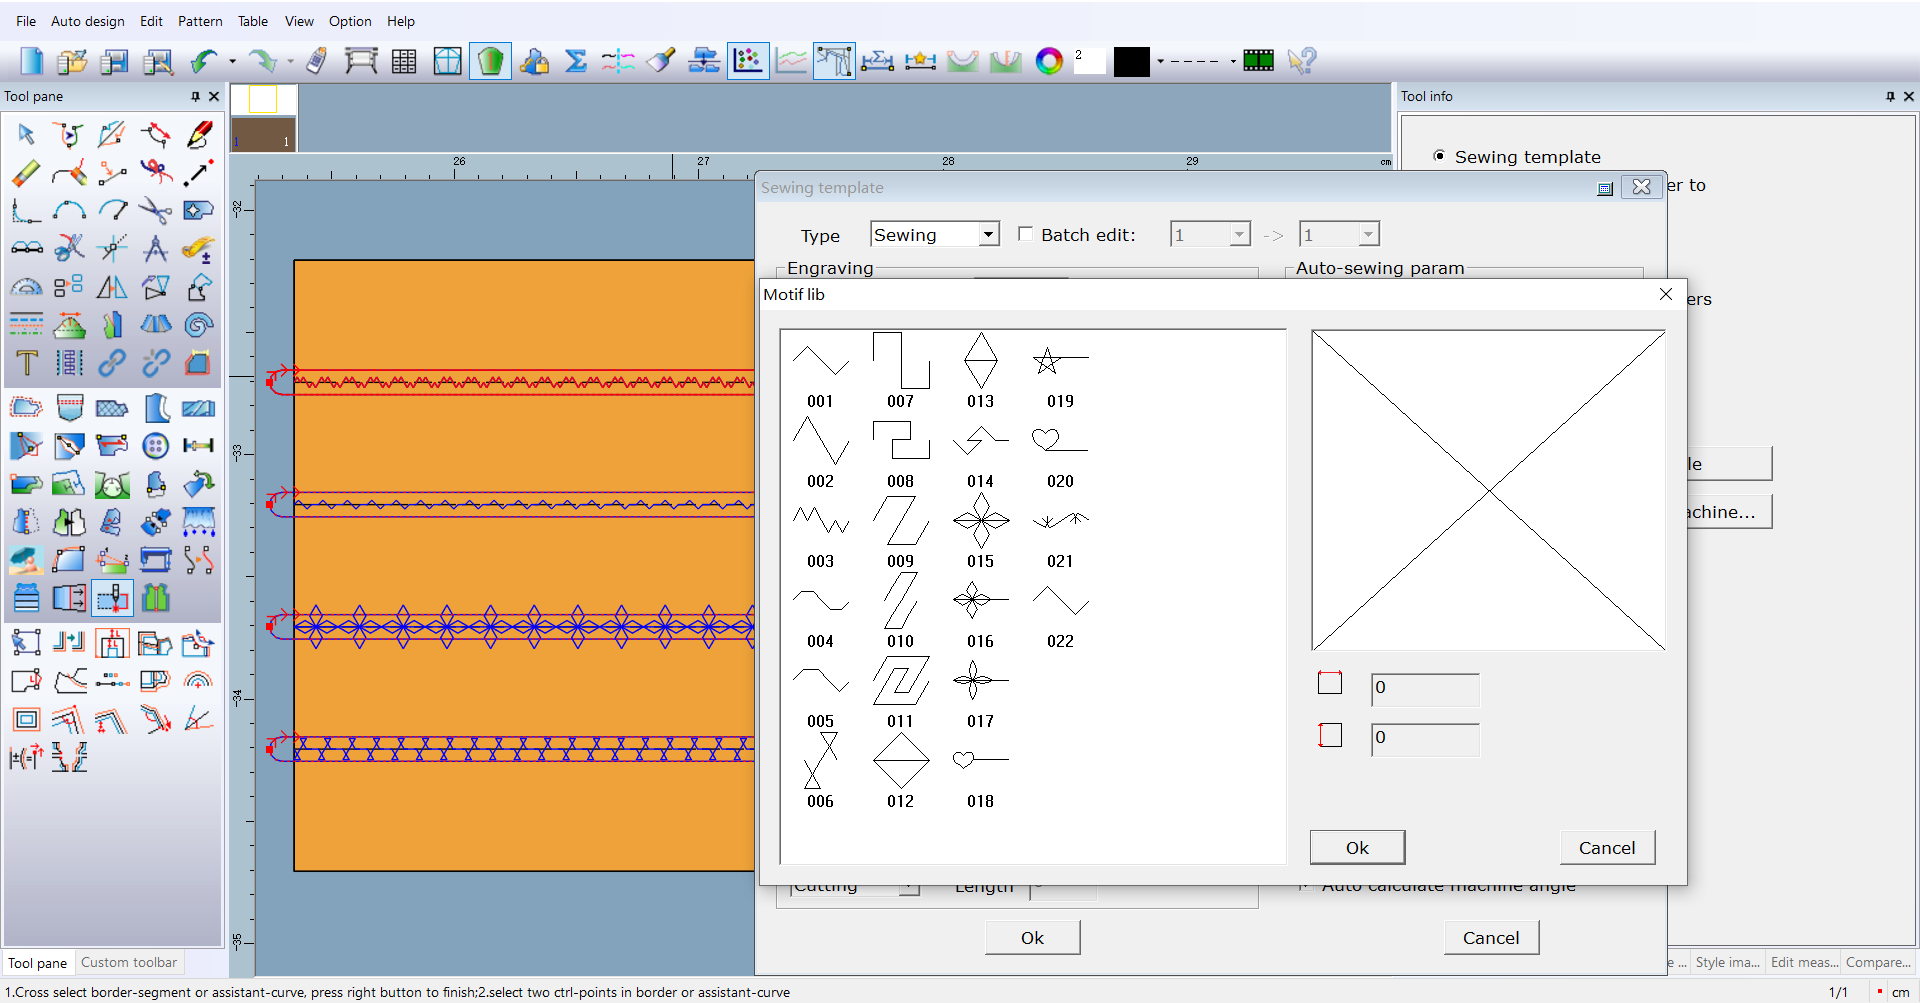Viewport: 1920px width, 1003px height.
Task: Open the first Batch edit number dropdown
Action: [x=1239, y=234]
